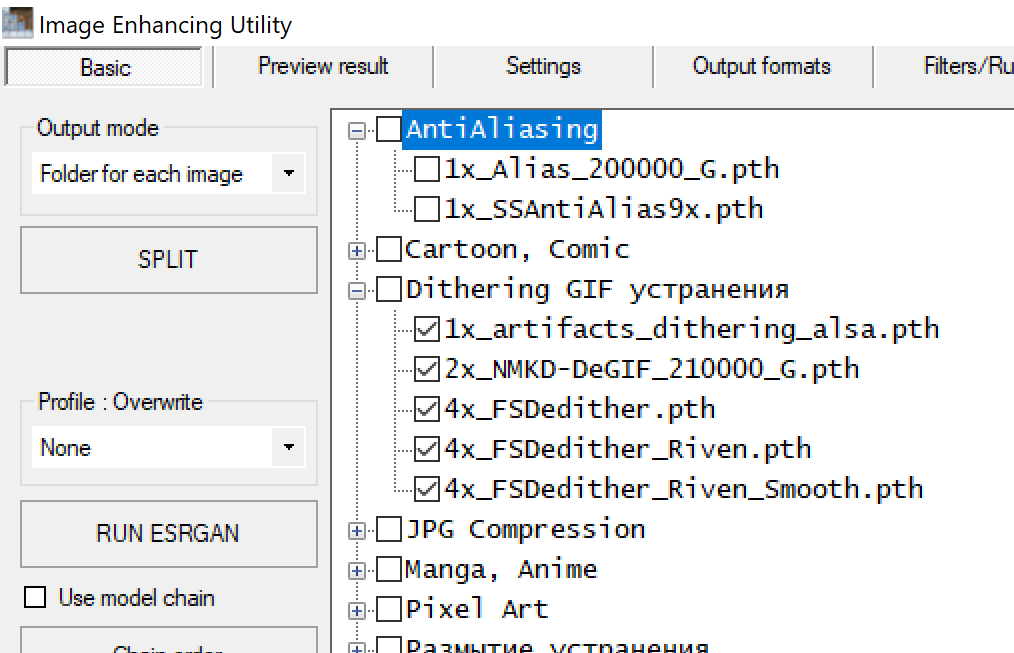Expand the Manga, Anime group
Viewport: 1014px width, 653px height.
coord(356,568)
